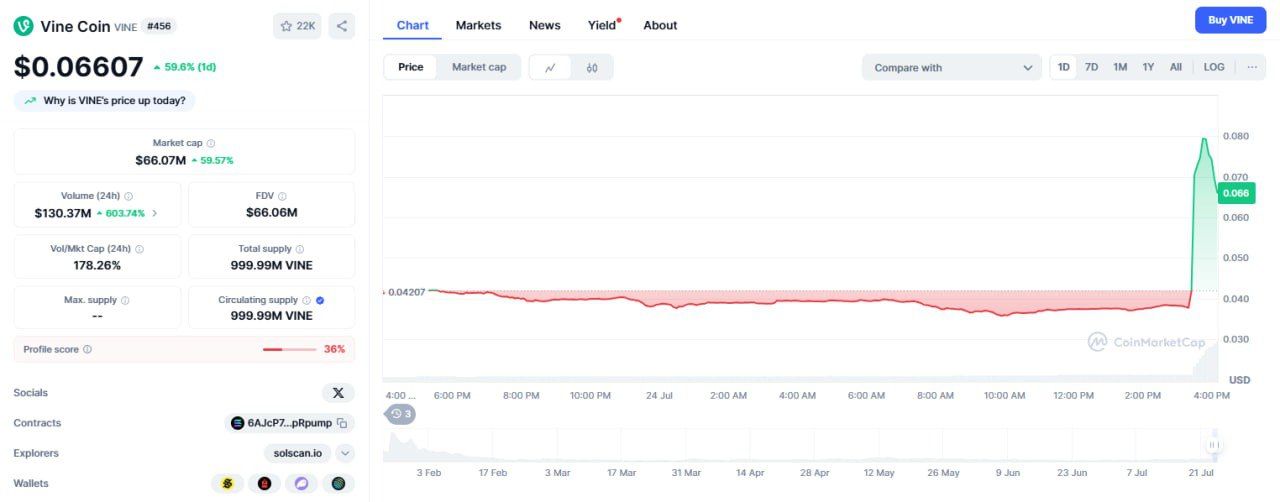The height and width of the screenshot is (502, 1280).
Task: Click the mini timeline overview chart
Action: (800, 445)
